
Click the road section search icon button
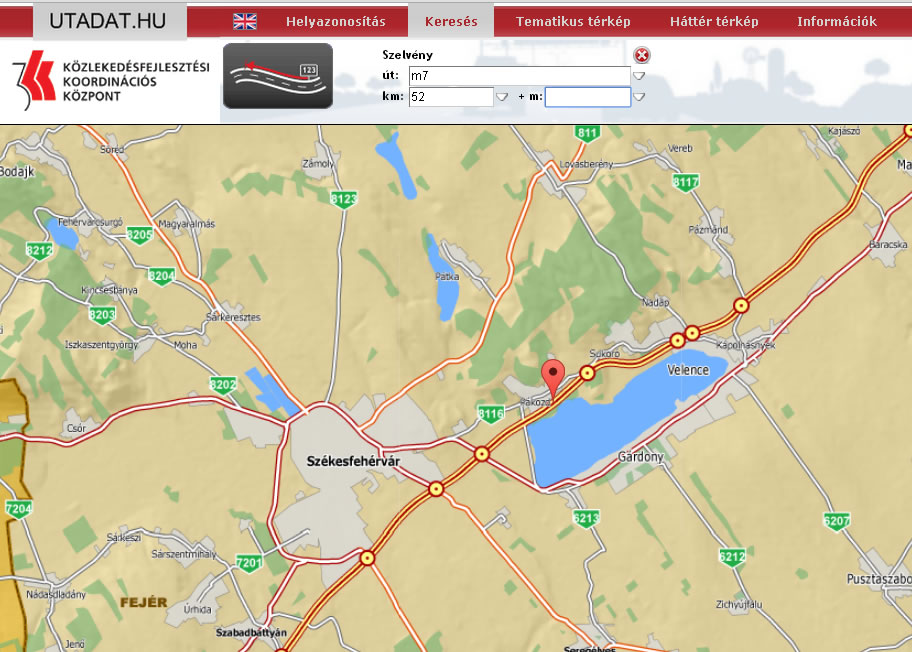point(277,76)
